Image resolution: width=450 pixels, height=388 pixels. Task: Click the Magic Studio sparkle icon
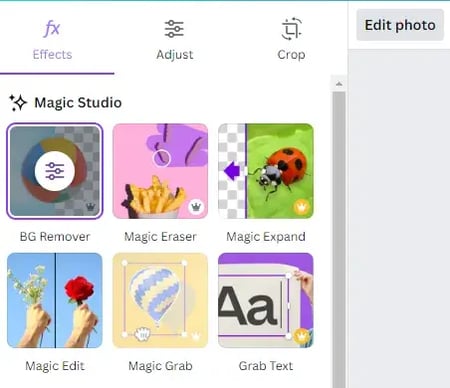[x=18, y=102]
